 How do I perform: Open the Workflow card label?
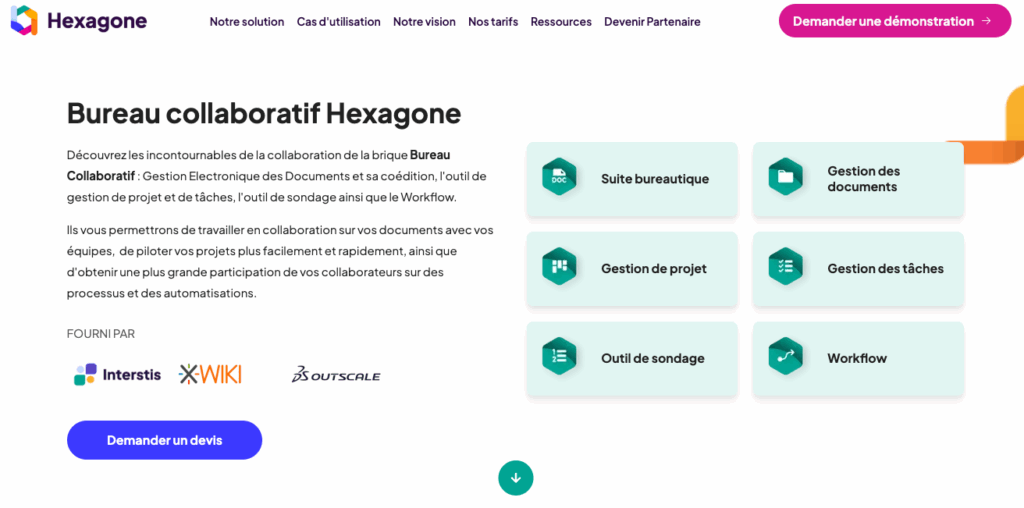(857, 358)
